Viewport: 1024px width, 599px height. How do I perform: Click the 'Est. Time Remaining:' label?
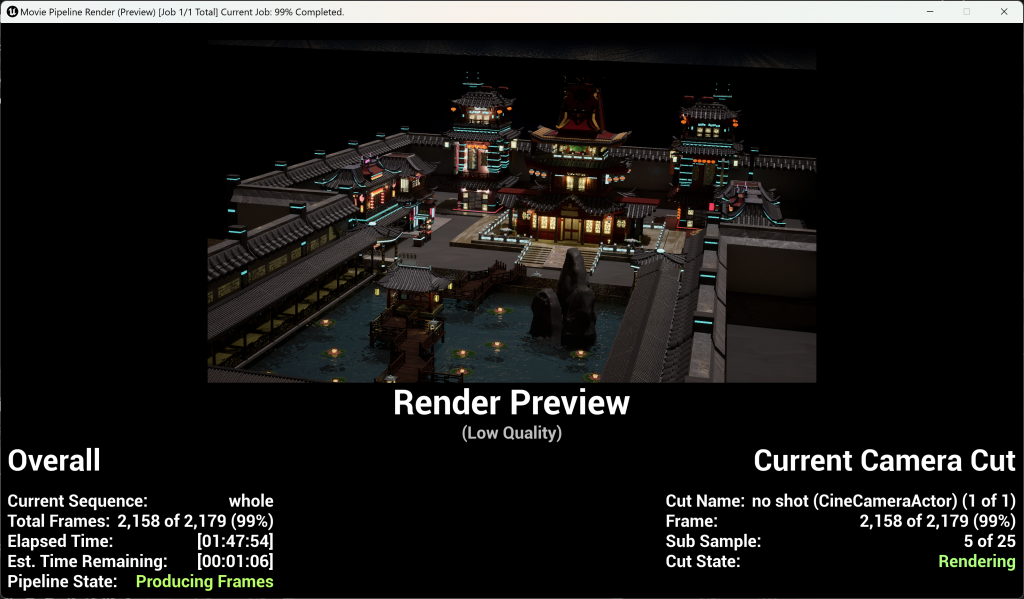point(88,562)
